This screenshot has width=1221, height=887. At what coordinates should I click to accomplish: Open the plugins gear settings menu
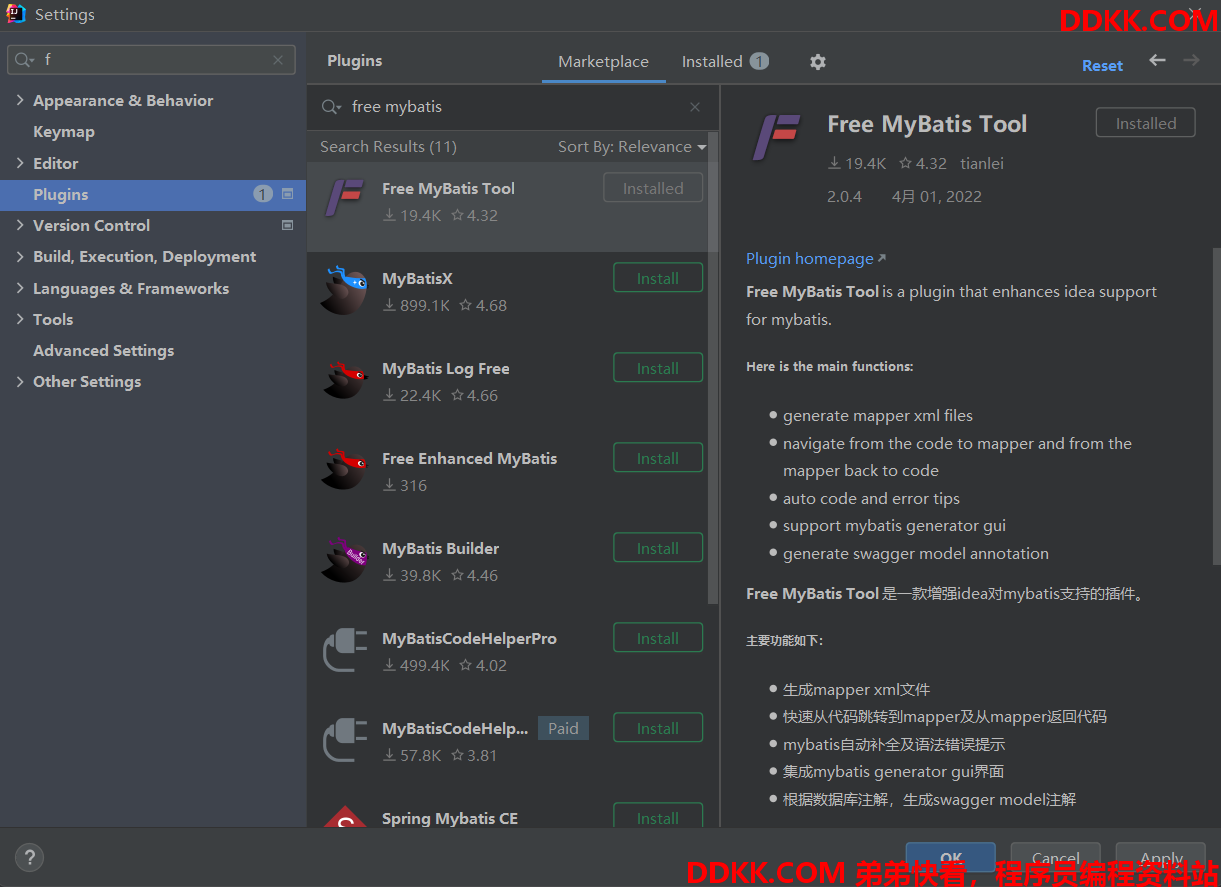[818, 62]
